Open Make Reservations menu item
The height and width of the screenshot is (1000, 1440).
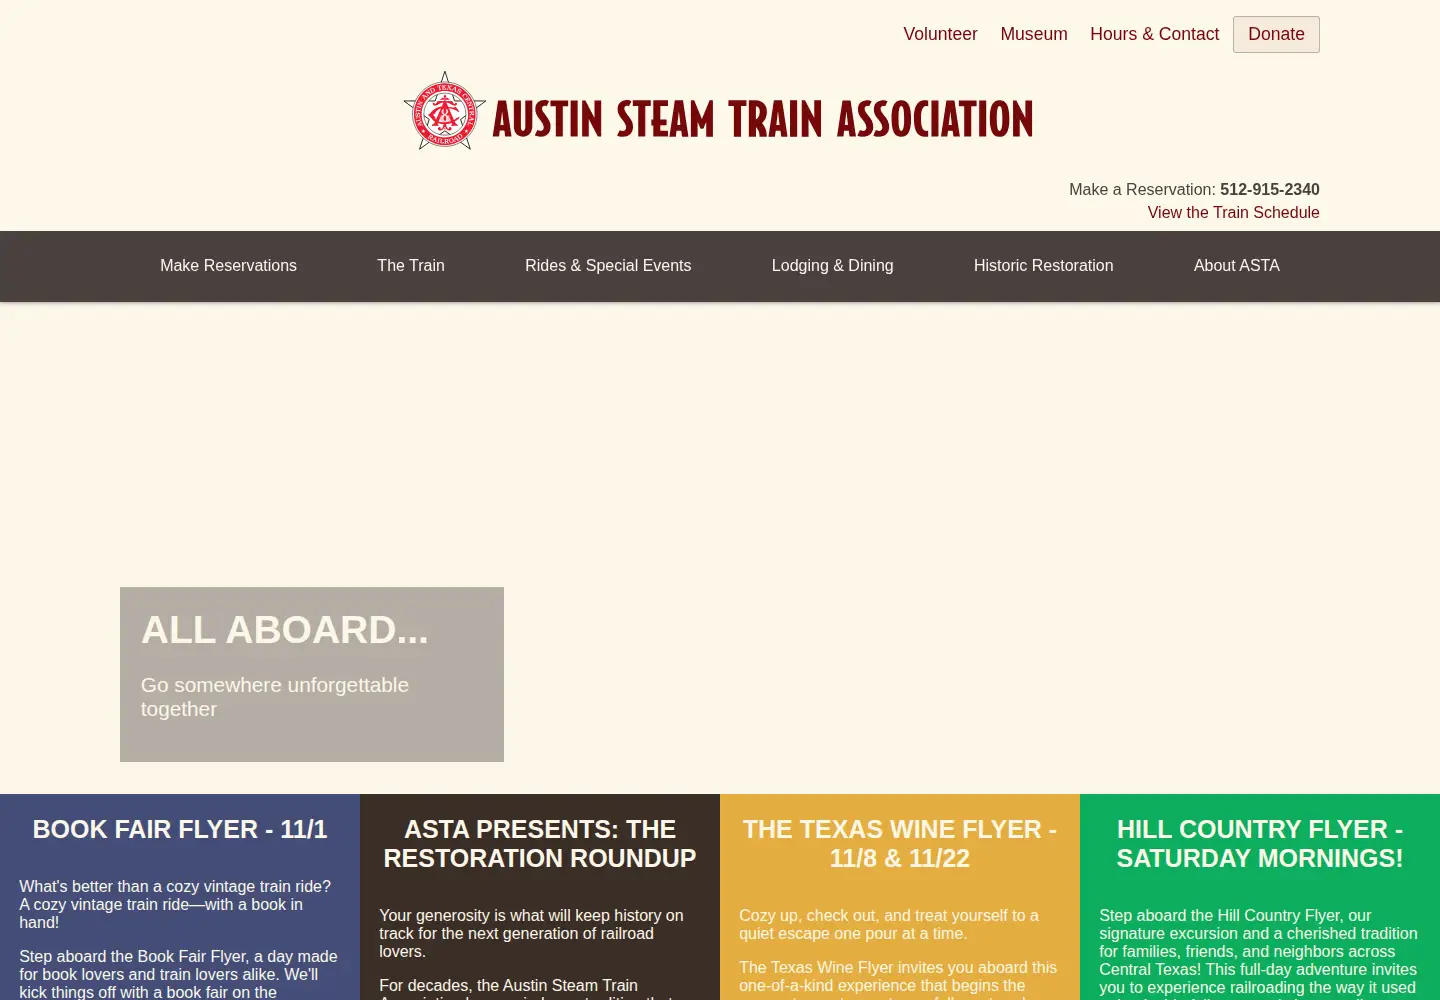228,265
